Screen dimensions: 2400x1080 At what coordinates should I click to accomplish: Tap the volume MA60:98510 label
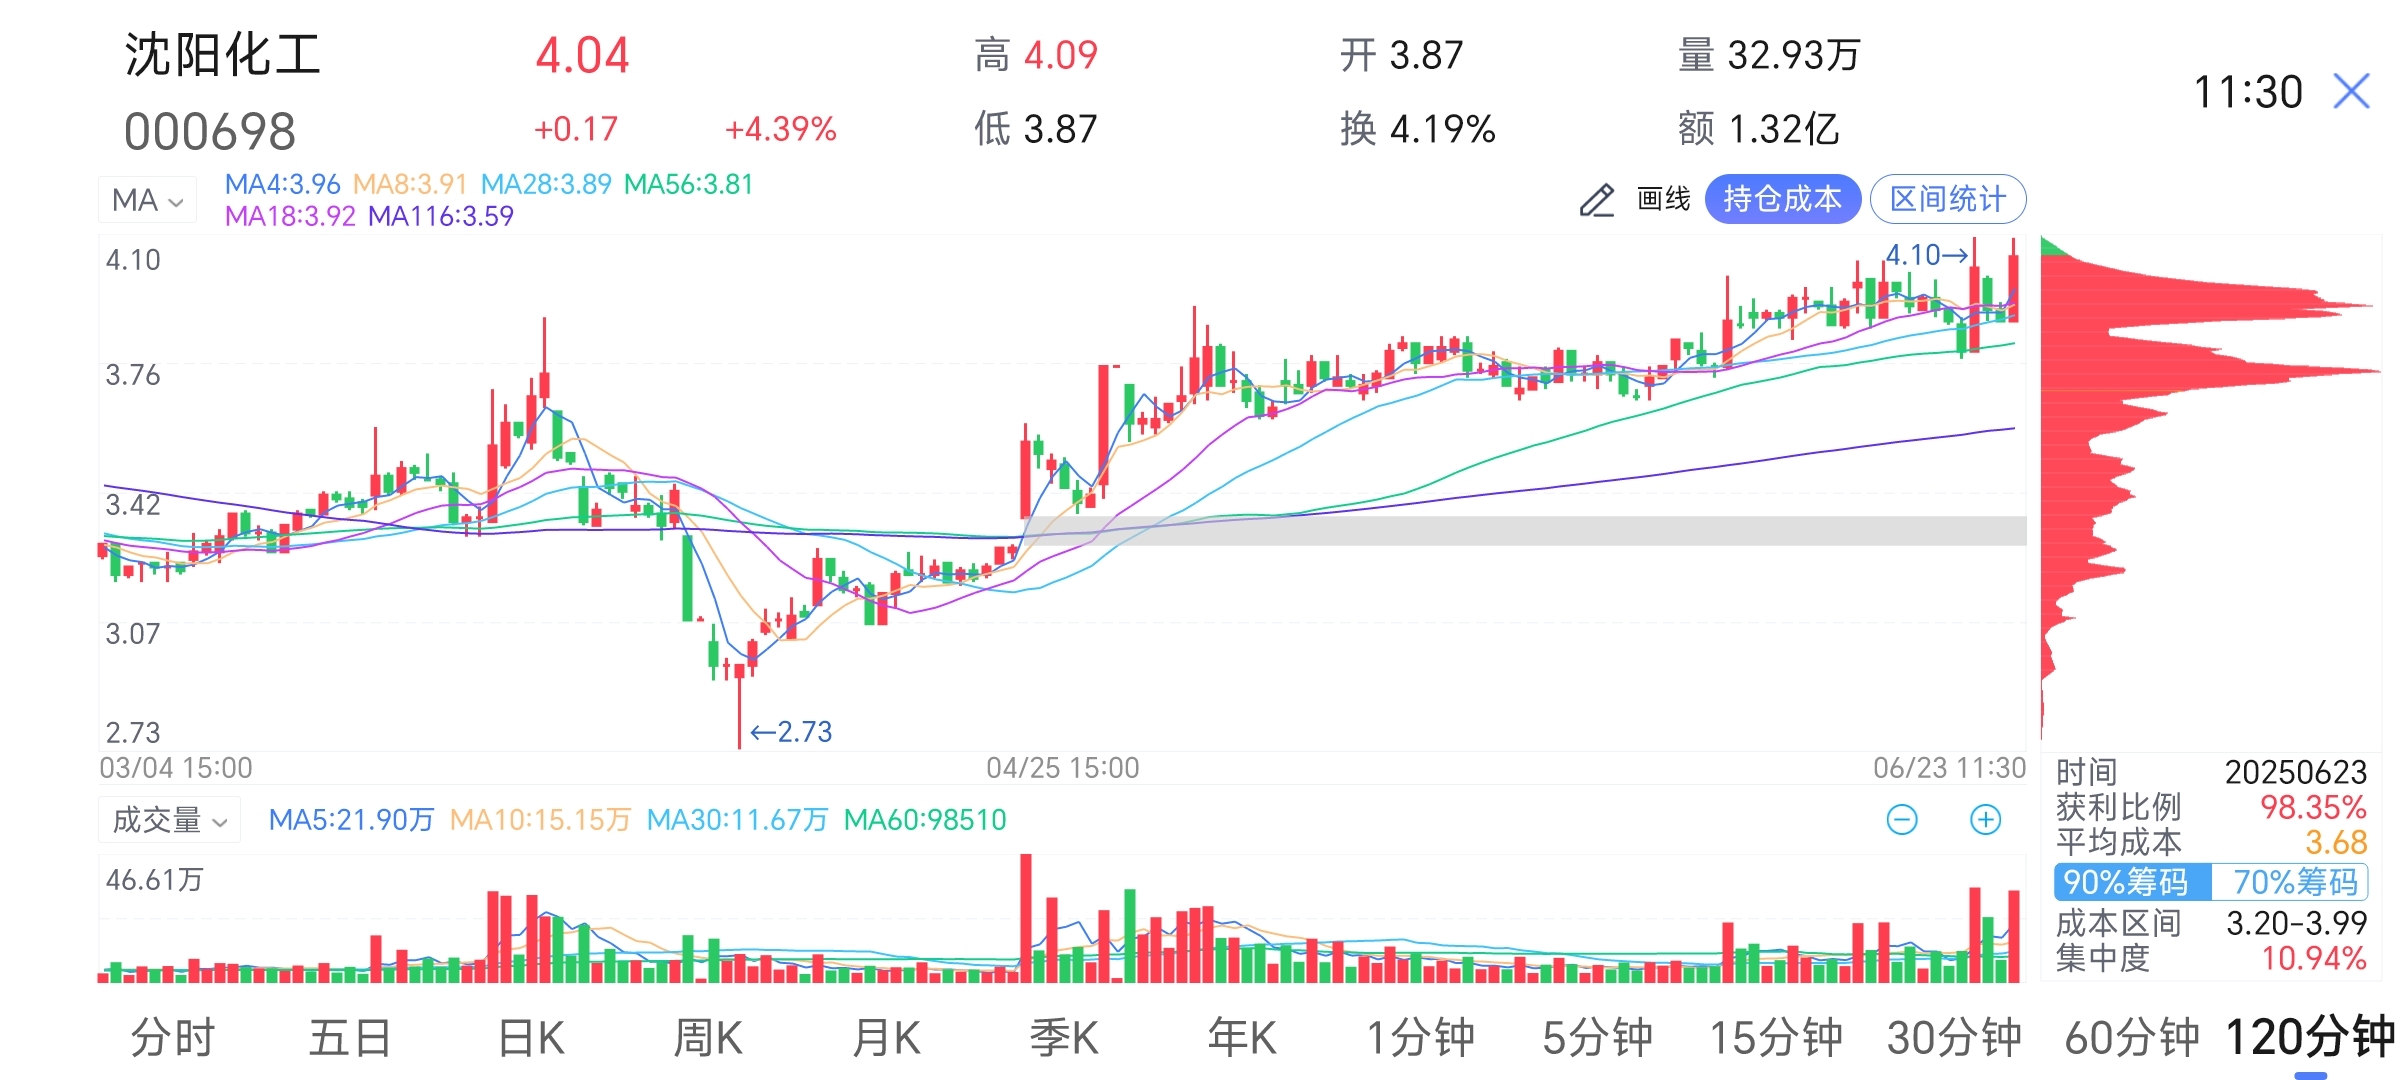[x=925, y=820]
